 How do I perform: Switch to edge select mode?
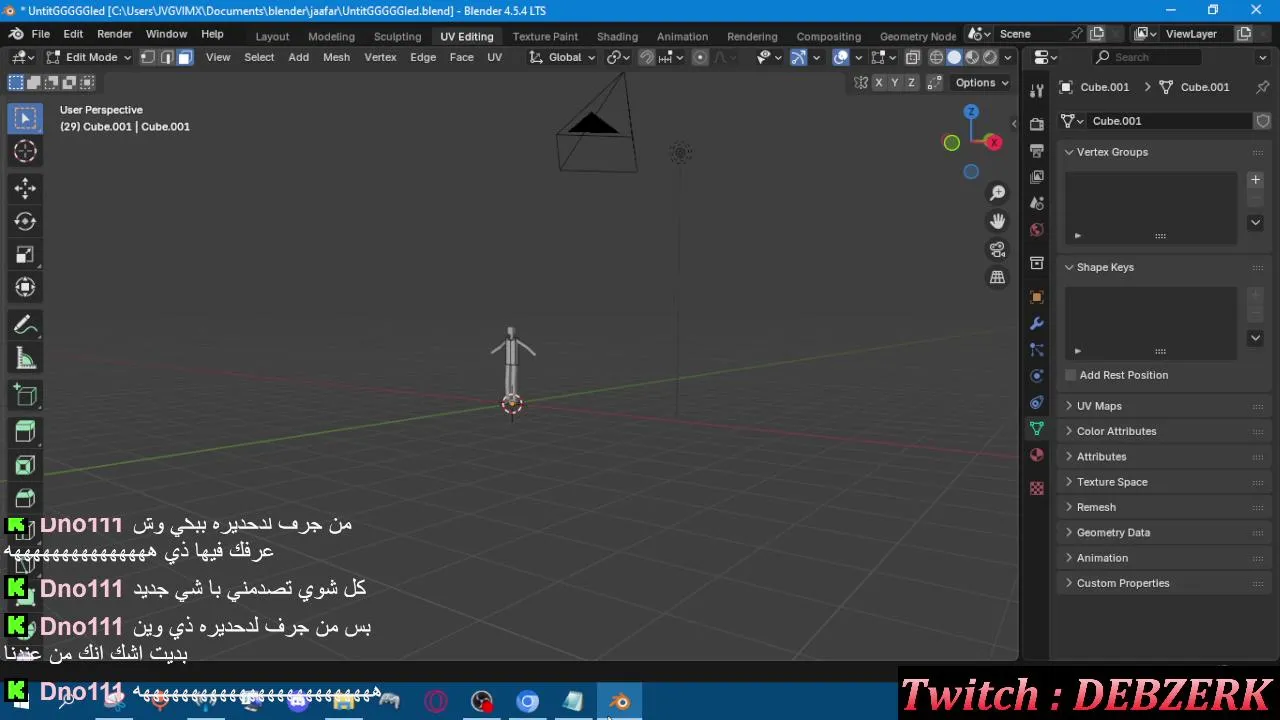point(166,57)
